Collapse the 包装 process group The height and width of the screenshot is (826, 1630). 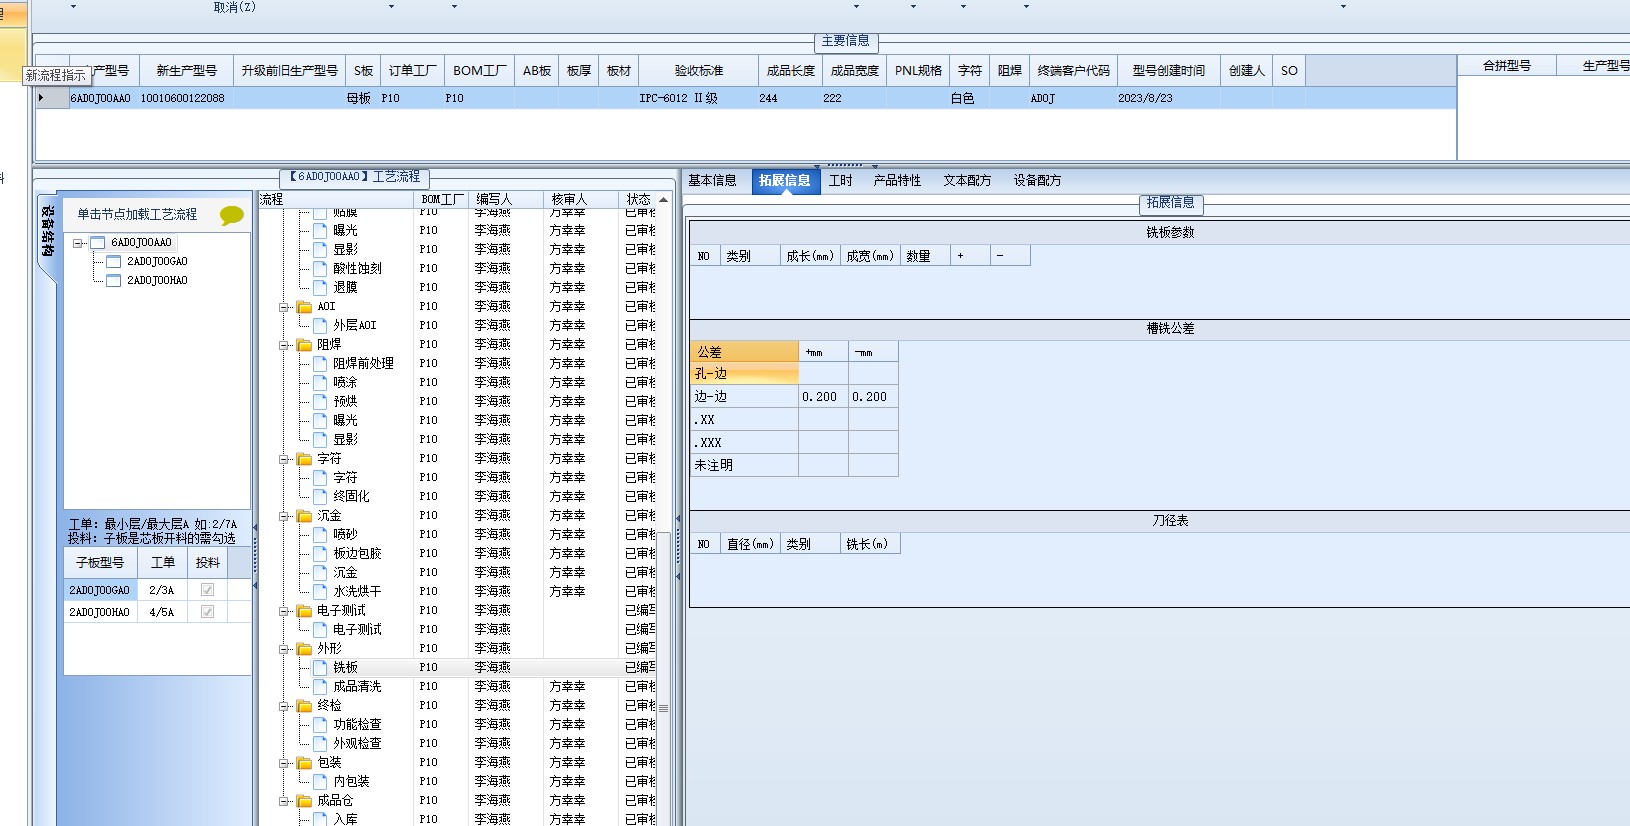pyautogui.click(x=285, y=763)
